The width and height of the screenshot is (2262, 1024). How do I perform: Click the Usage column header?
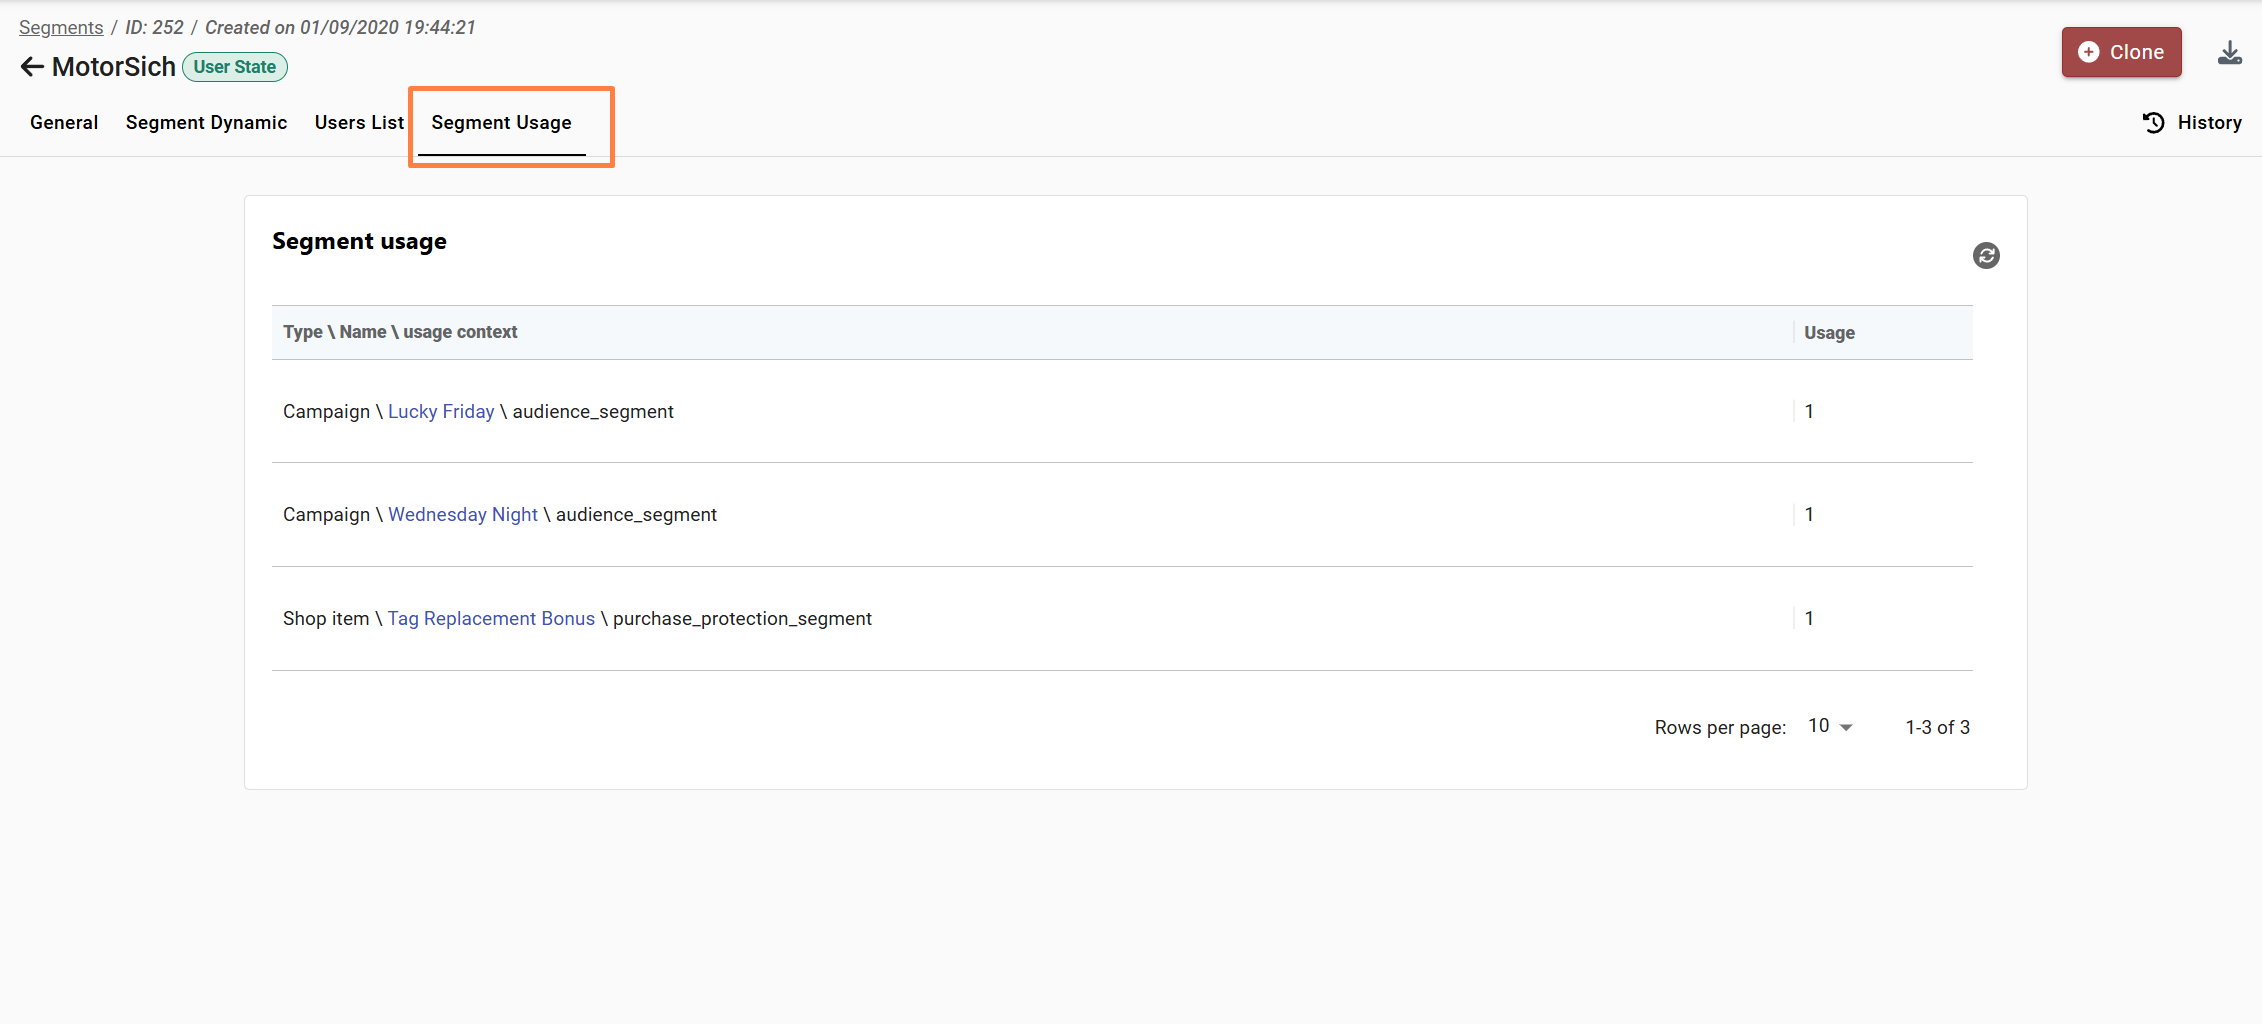click(1829, 333)
